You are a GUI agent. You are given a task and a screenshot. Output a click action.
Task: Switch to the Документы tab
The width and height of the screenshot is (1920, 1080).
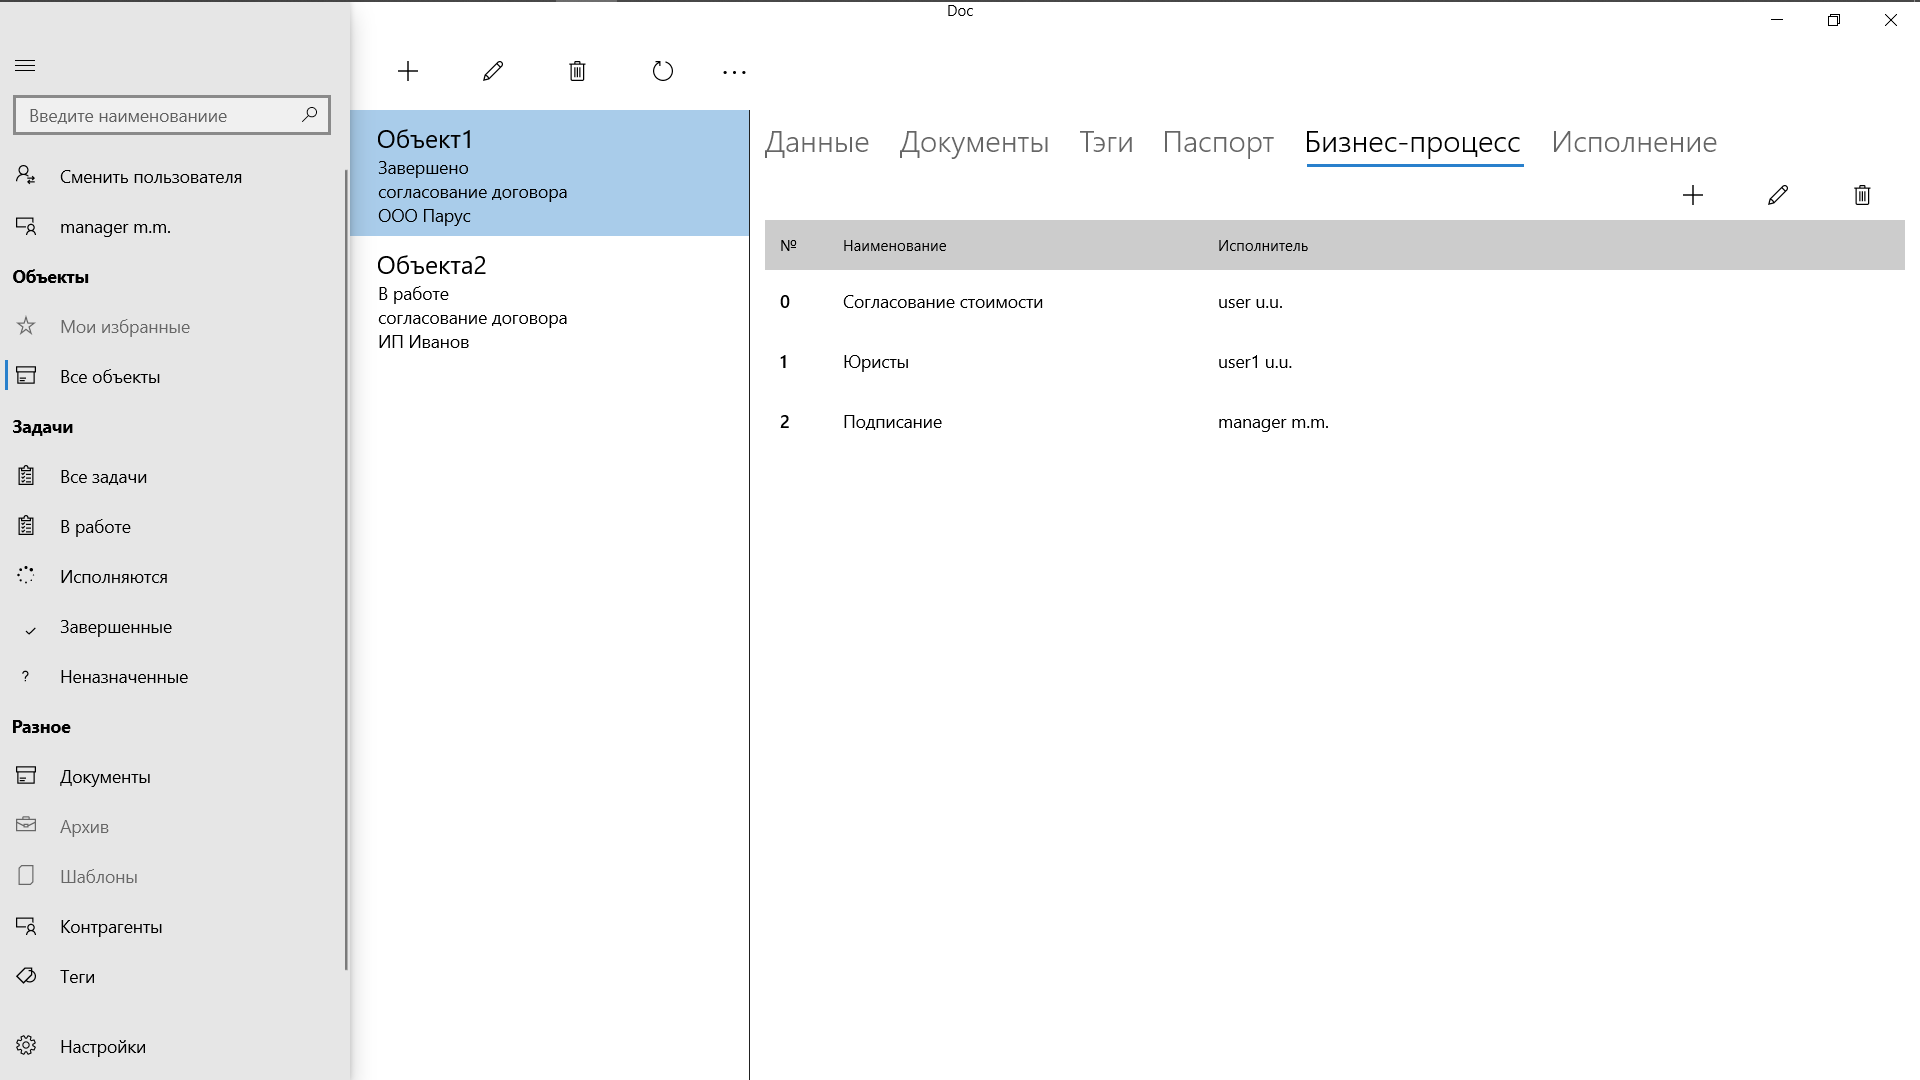(x=975, y=142)
